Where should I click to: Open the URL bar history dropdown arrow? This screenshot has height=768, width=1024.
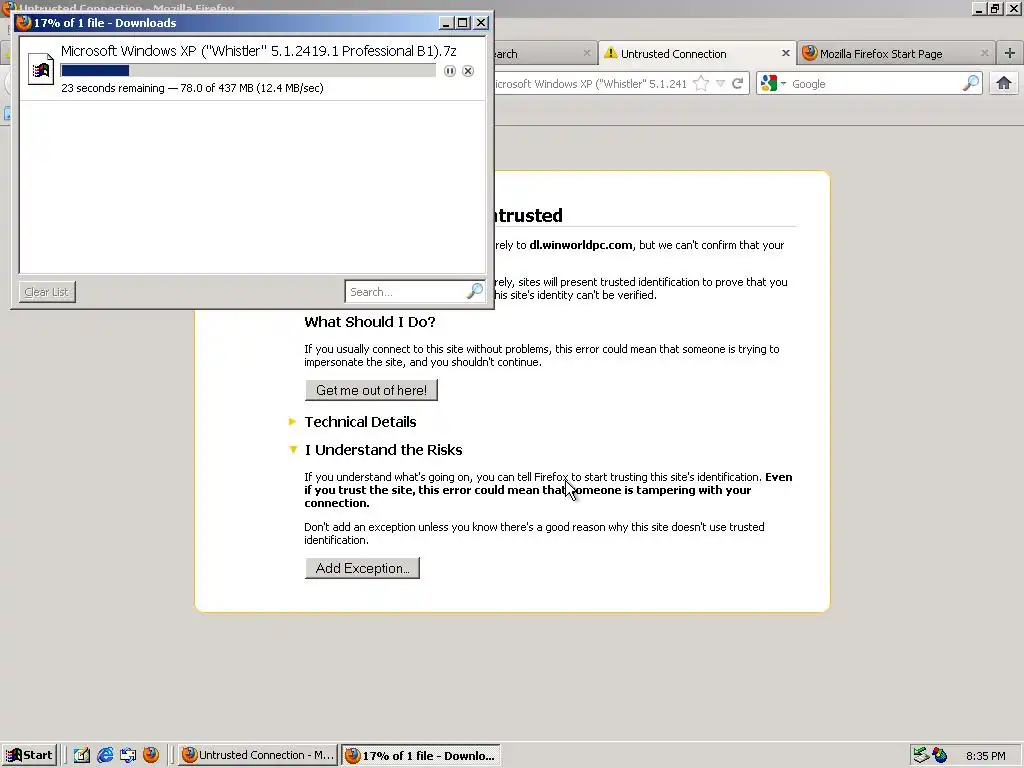(x=720, y=84)
